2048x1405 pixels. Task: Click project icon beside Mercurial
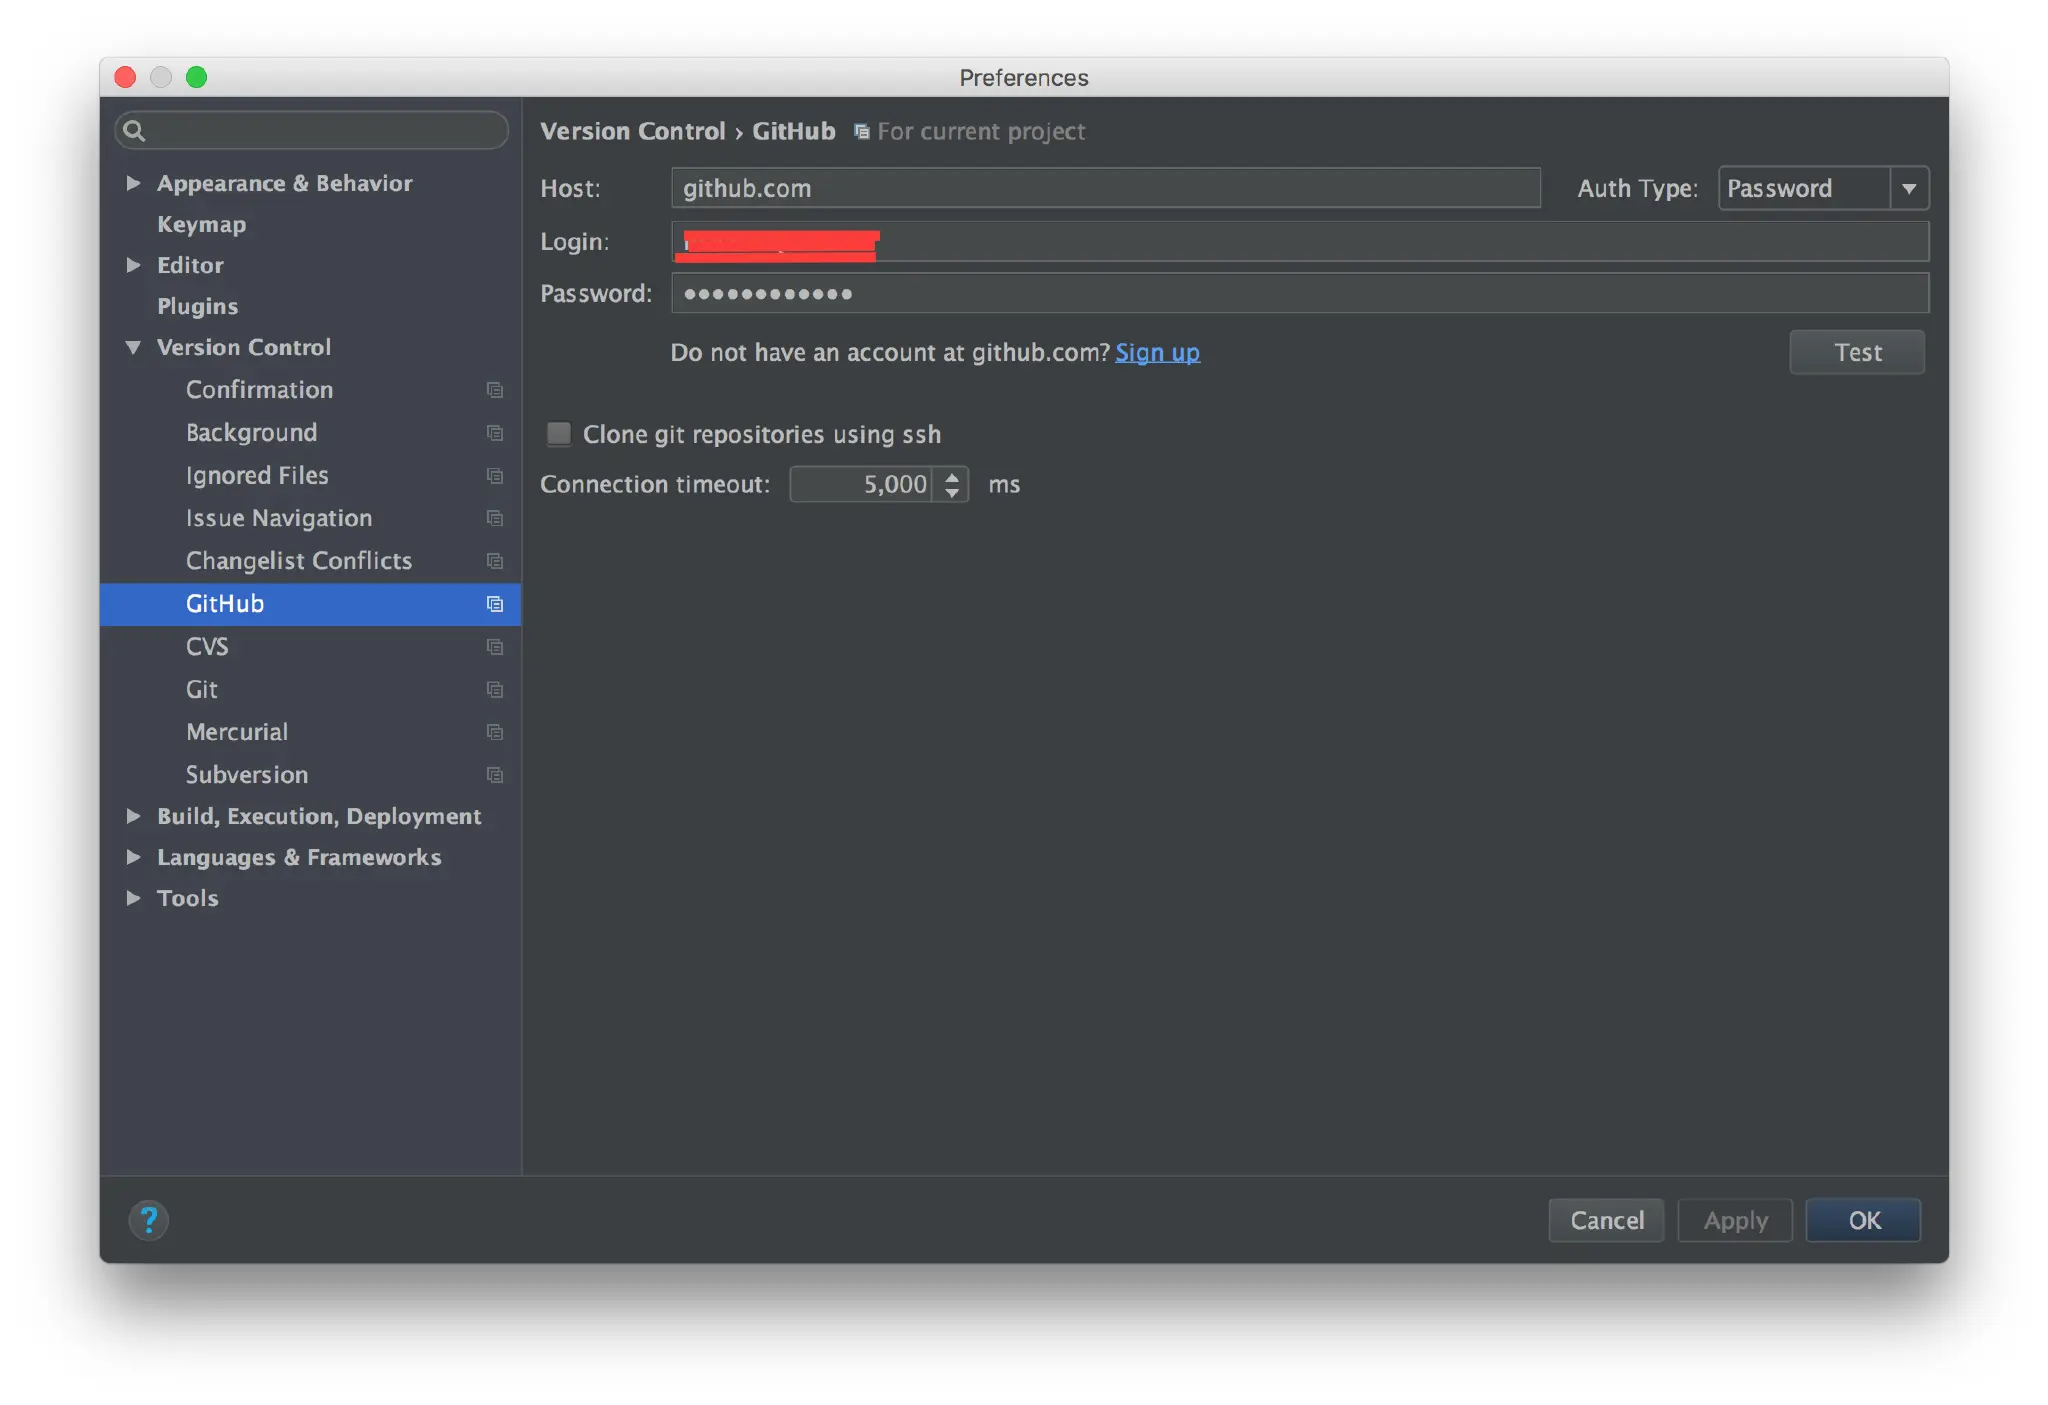coord(494,732)
